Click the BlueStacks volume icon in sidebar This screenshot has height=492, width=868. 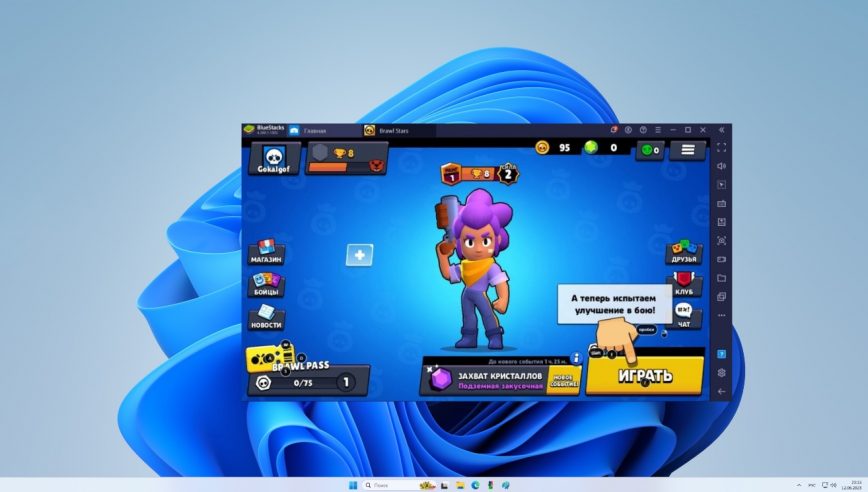pyautogui.click(x=721, y=167)
